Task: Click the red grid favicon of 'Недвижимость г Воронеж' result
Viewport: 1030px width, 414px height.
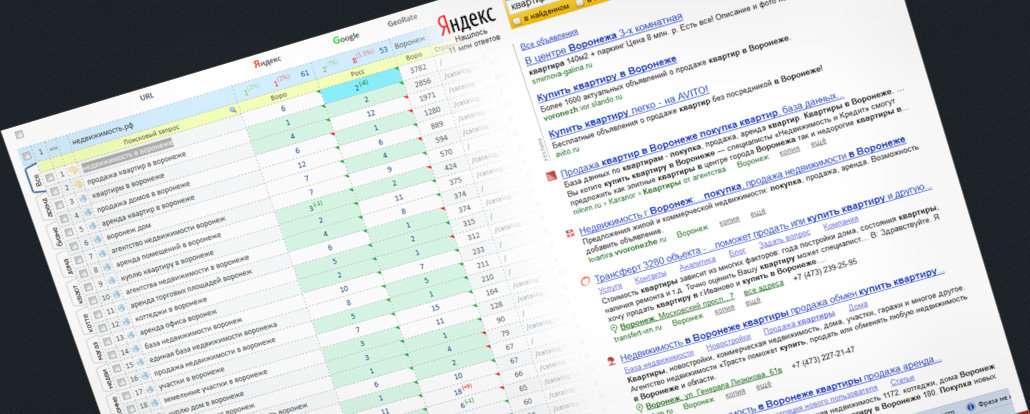Action: pyautogui.click(x=571, y=232)
